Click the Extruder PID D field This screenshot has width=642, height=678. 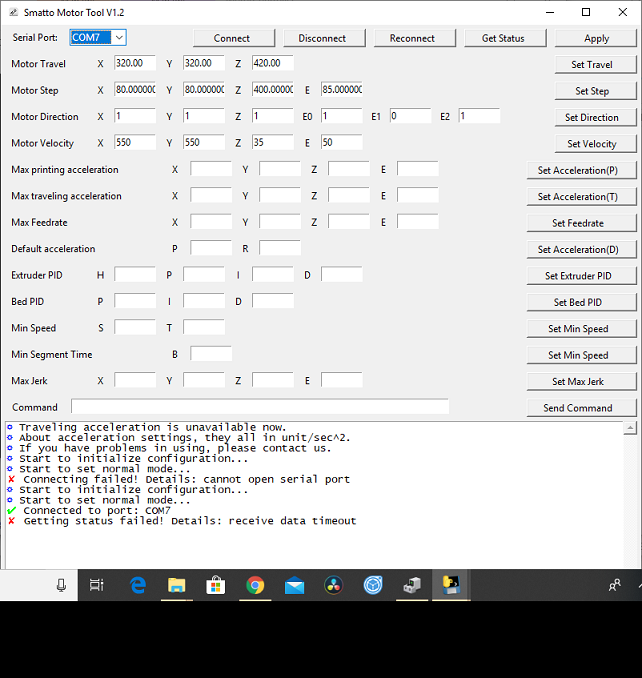tap(342, 274)
